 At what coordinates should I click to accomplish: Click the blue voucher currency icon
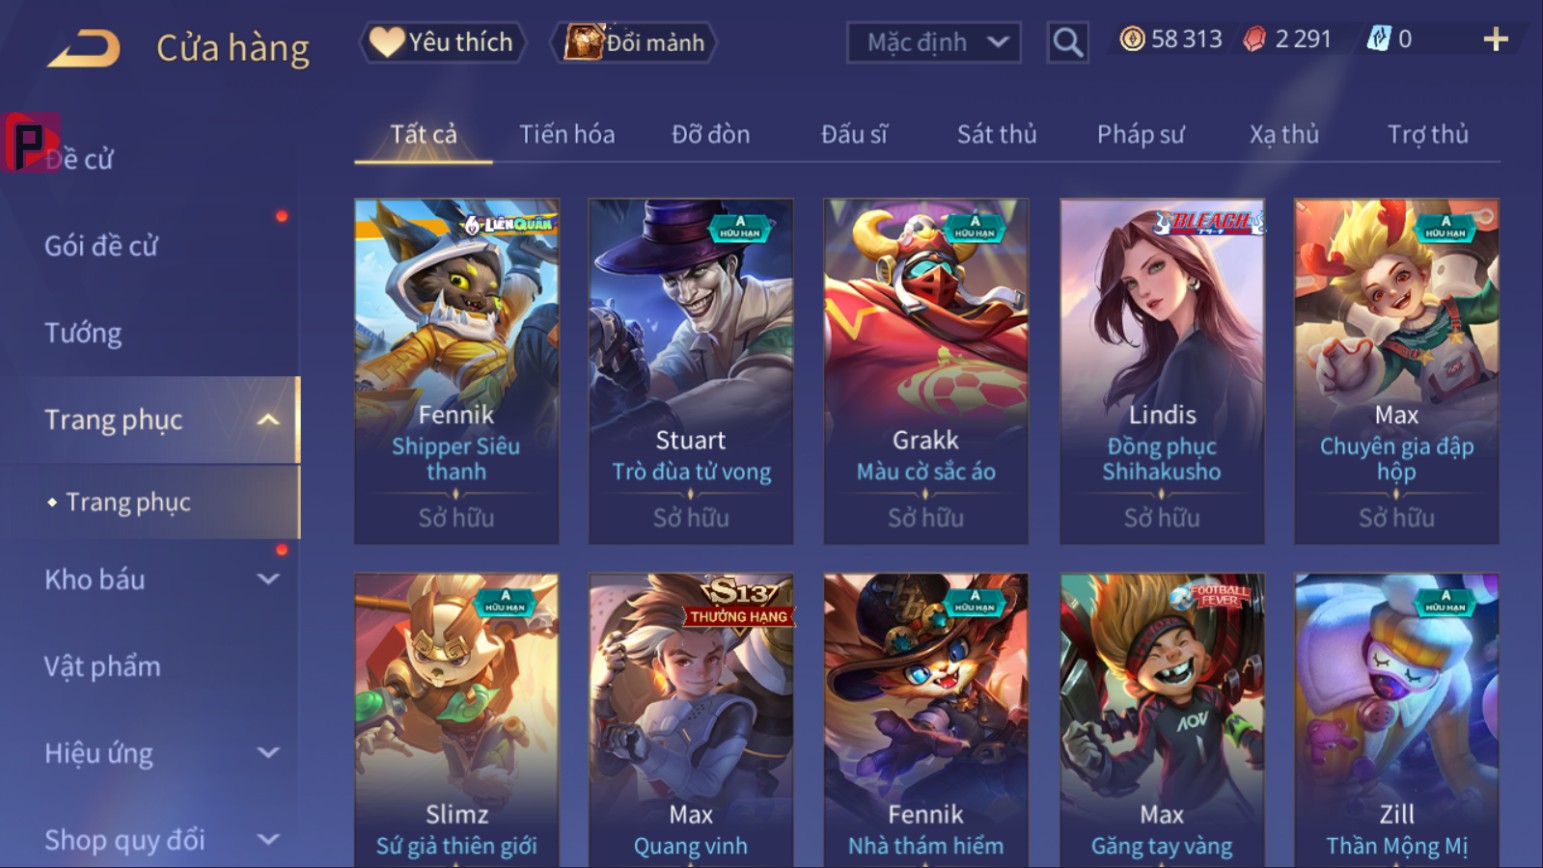[x=1378, y=39]
